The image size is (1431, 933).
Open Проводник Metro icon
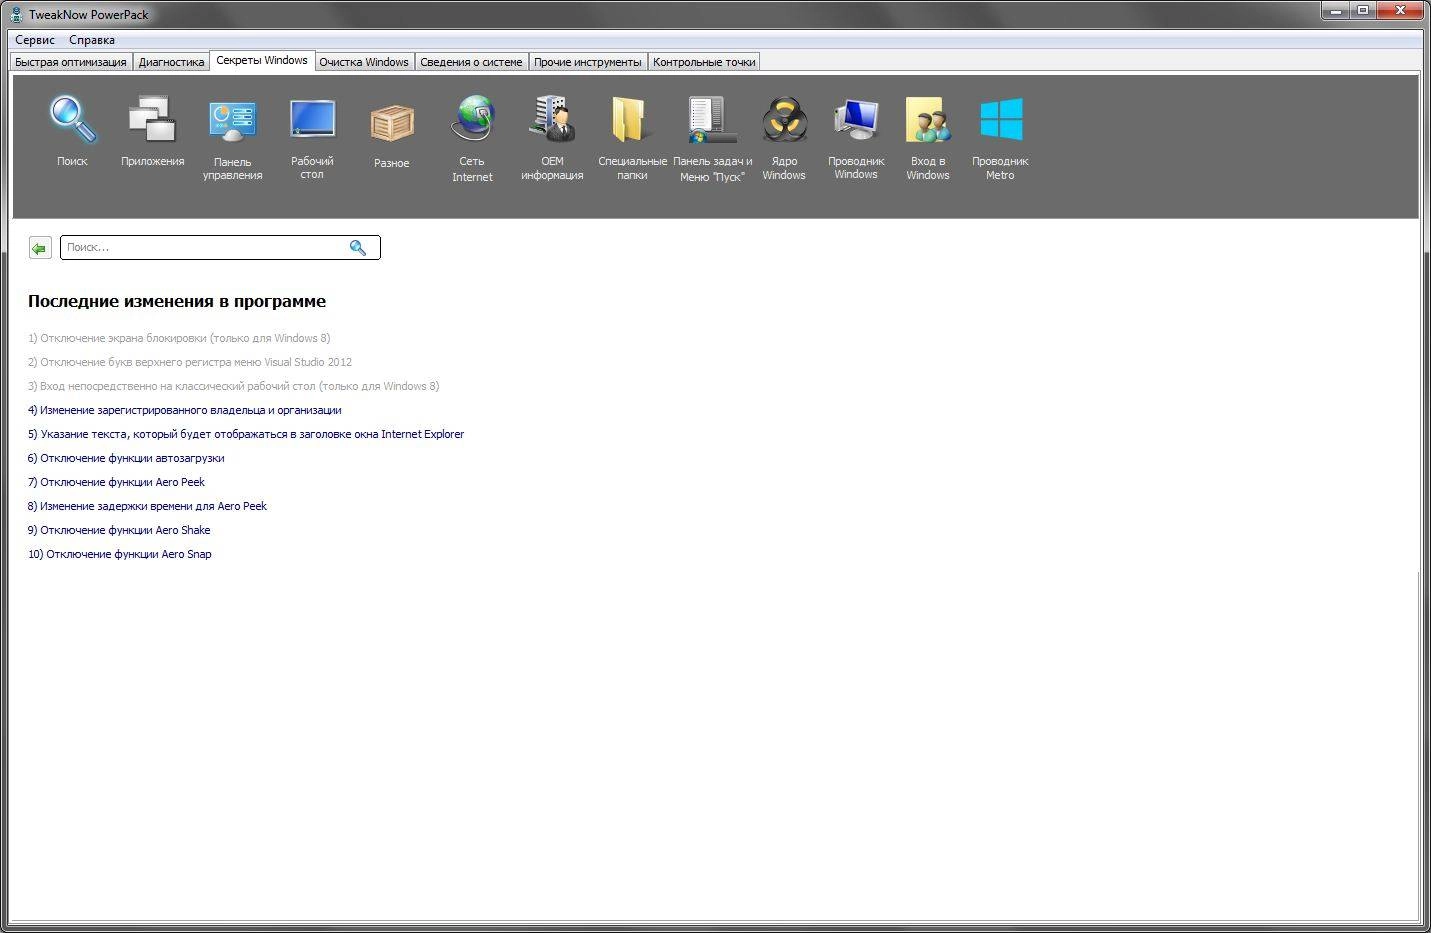tap(1001, 120)
